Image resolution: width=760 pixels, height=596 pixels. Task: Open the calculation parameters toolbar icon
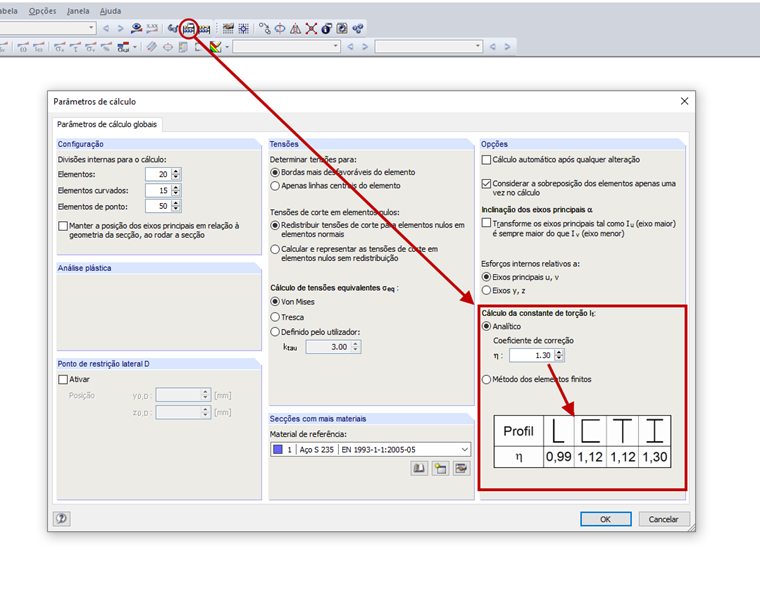pyautogui.click(x=189, y=29)
